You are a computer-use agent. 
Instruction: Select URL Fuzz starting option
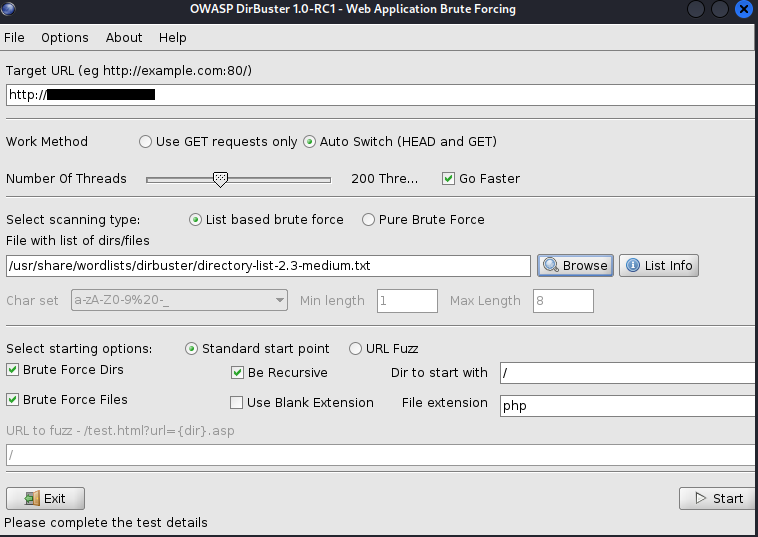tap(355, 349)
